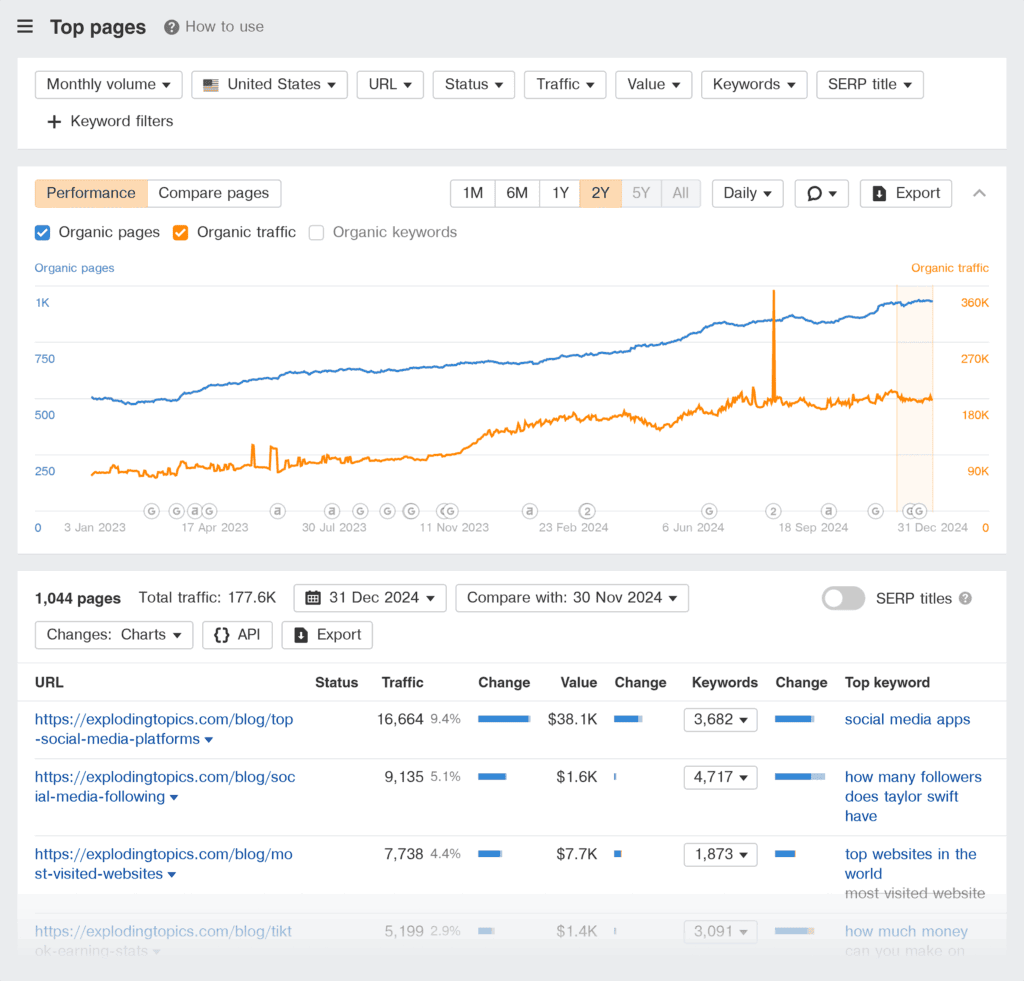Open the social media apps keyword link
This screenshot has height=981, width=1024.
907,719
